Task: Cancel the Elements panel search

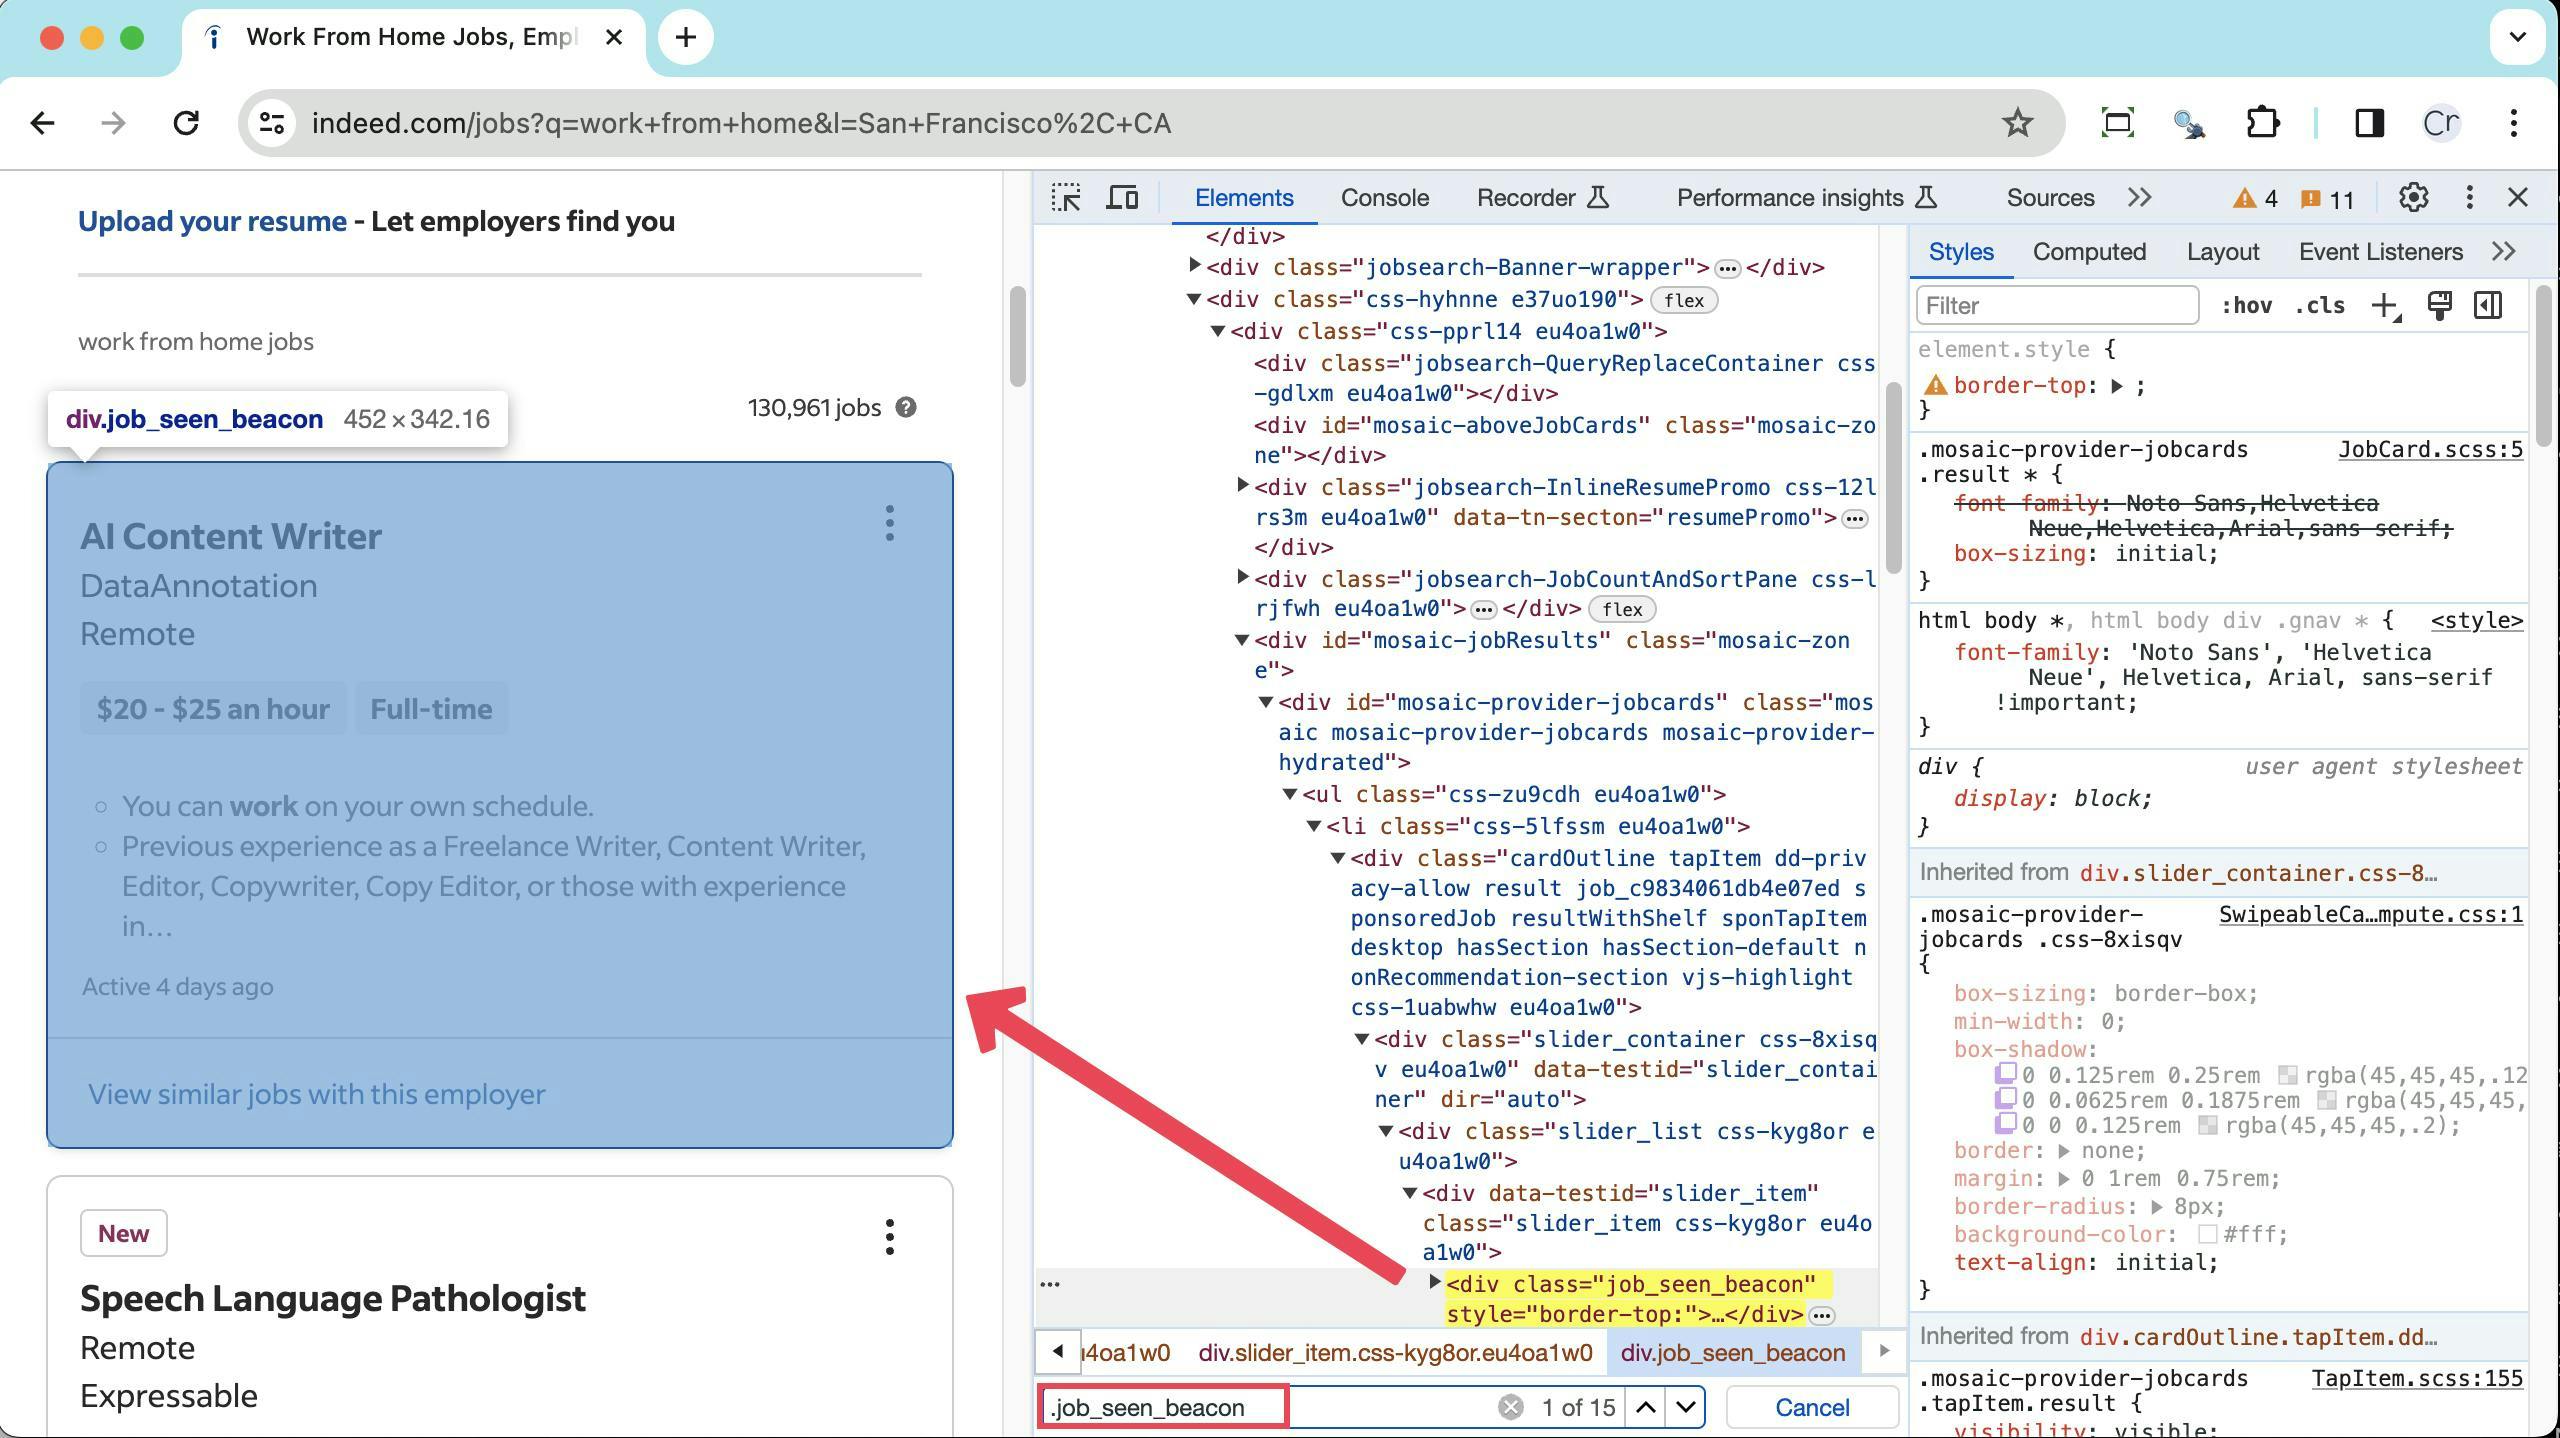Action: pyautogui.click(x=1811, y=1407)
